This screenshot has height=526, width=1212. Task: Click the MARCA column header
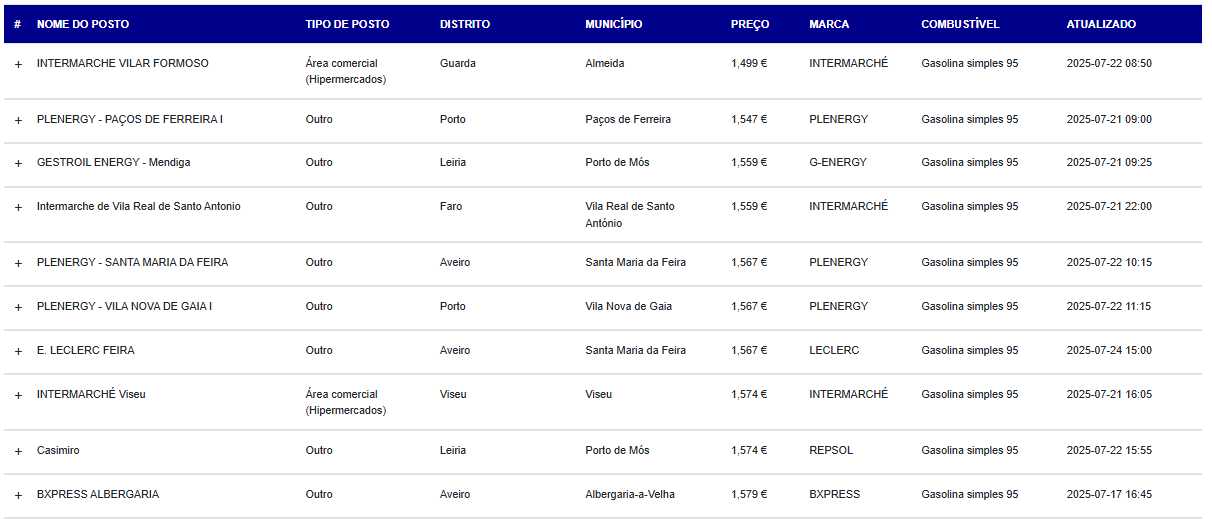point(829,24)
